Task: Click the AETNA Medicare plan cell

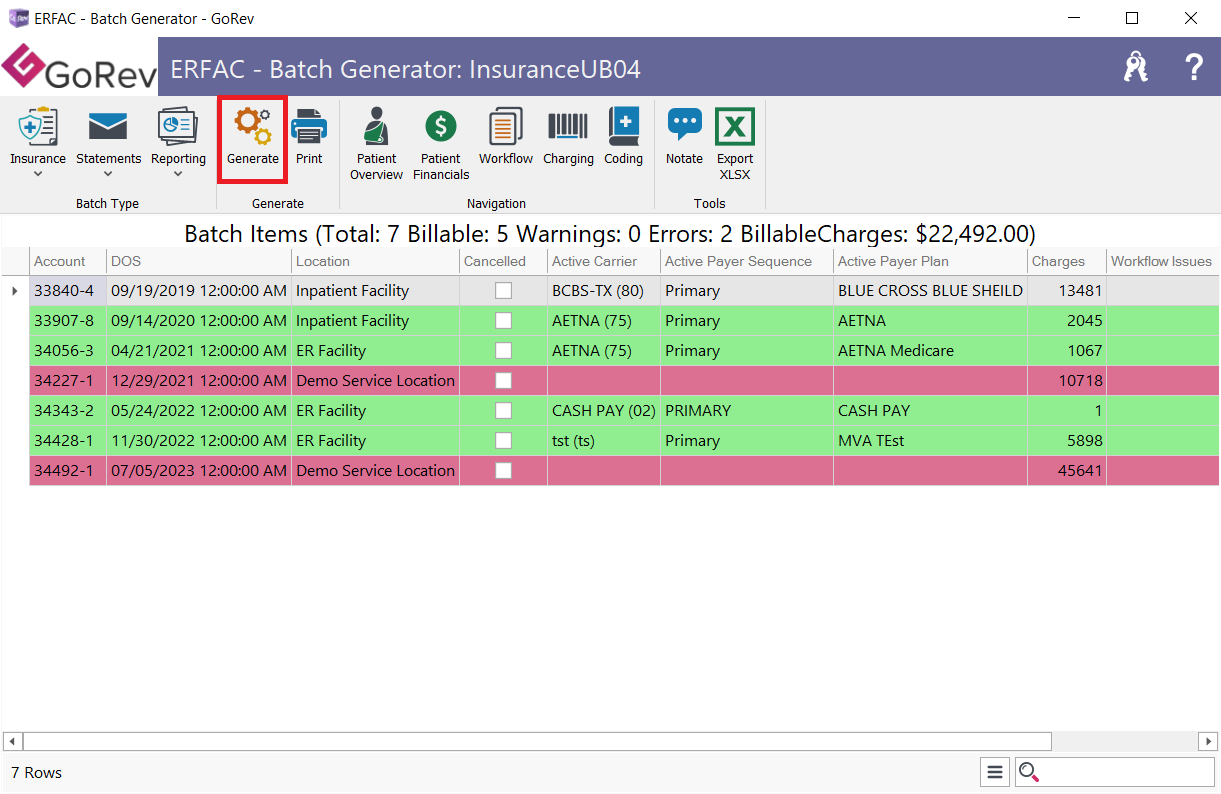Action: pyautogui.click(x=930, y=351)
